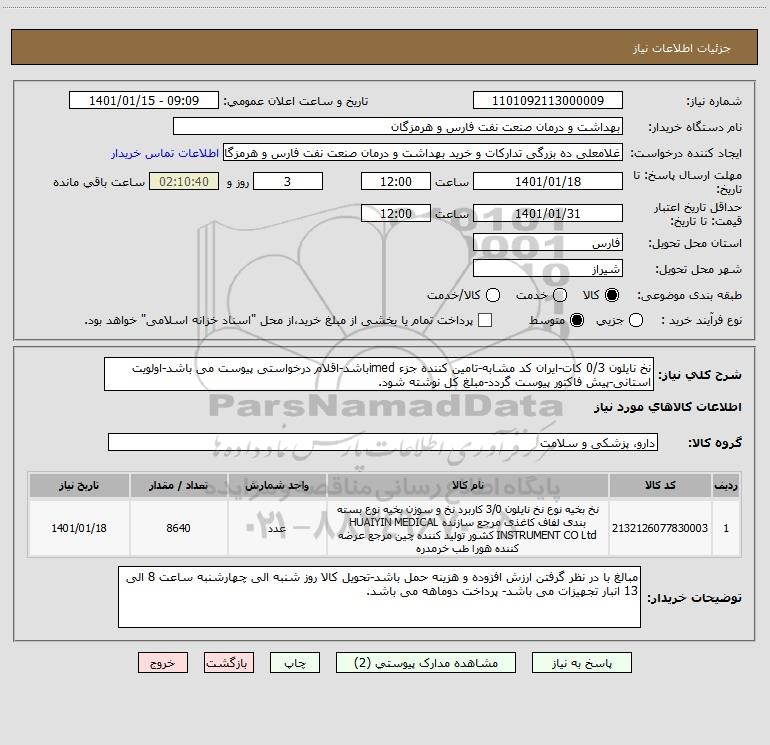770x745 pixels.
Task: Click the quantity cell 8640
Action: pos(178,528)
